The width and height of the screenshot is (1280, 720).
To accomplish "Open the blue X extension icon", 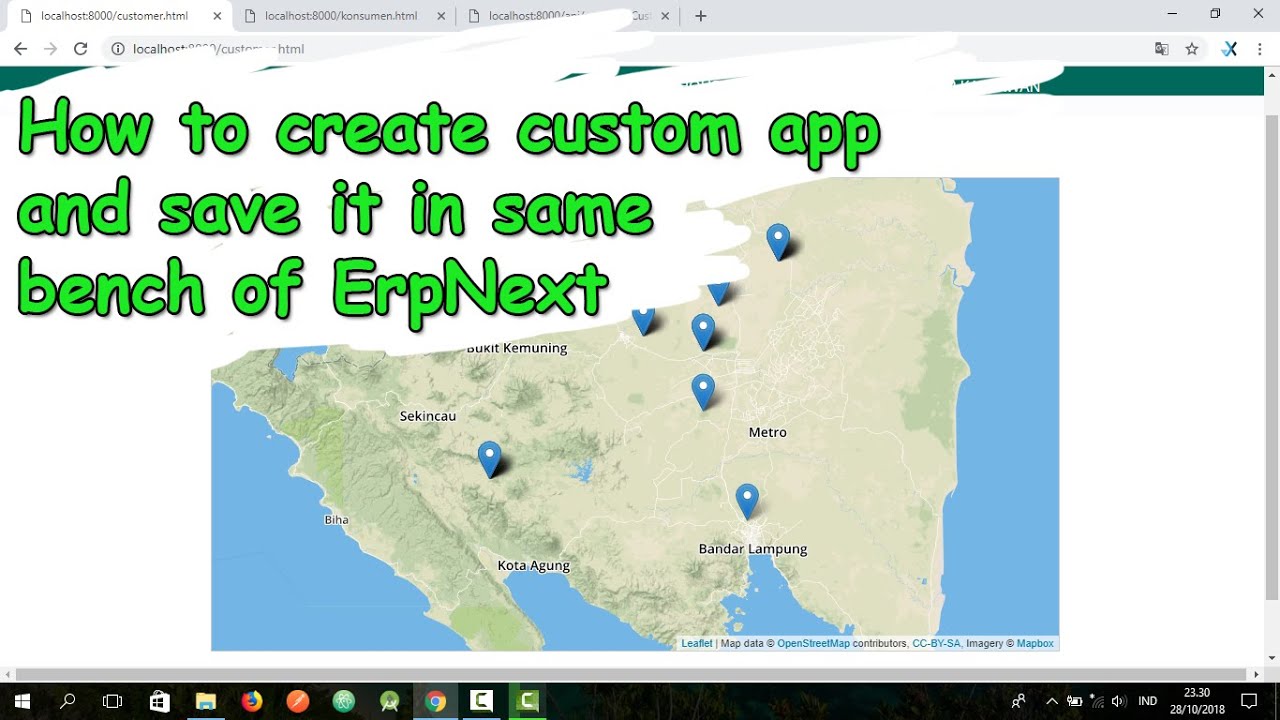I will [x=1230, y=49].
